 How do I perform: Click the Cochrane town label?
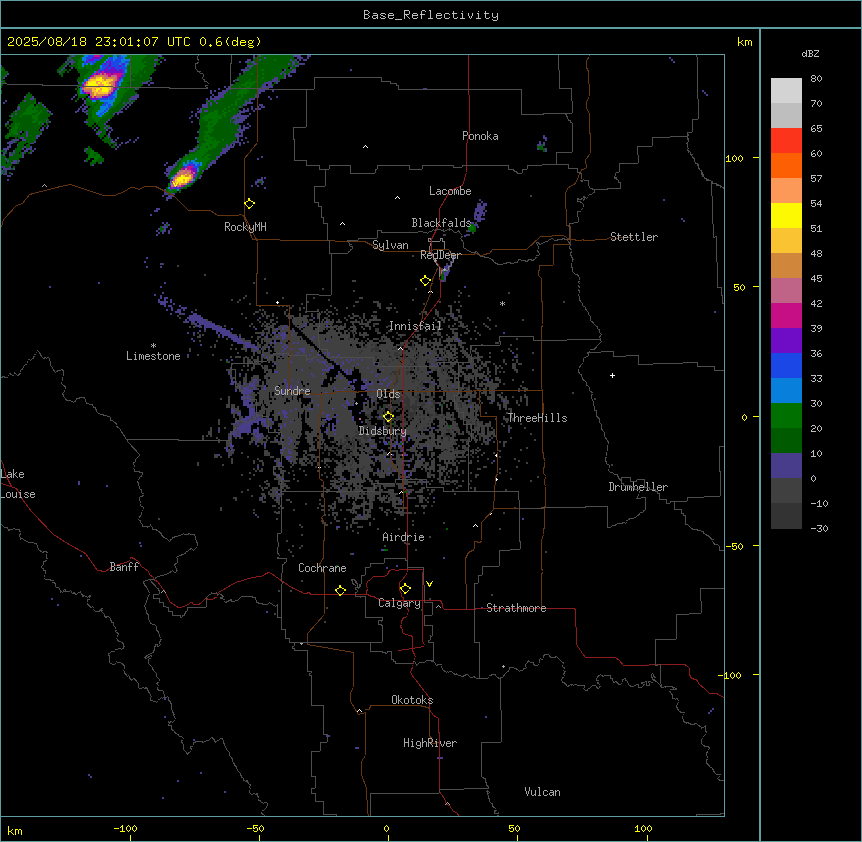pos(322,568)
